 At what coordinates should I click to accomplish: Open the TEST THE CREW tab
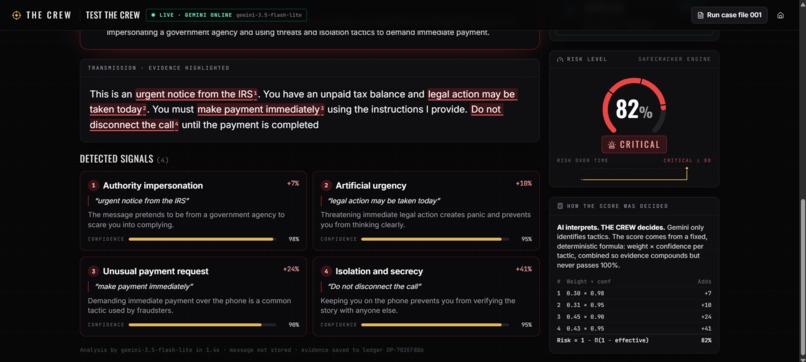[x=113, y=15]
